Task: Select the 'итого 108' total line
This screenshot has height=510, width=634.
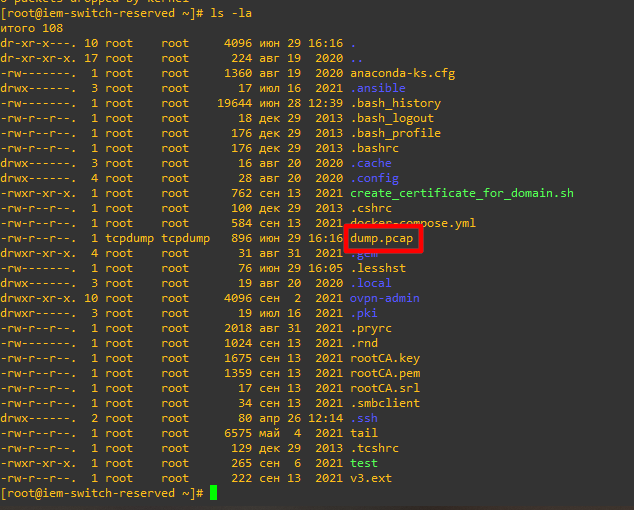Action: (32, 28)
